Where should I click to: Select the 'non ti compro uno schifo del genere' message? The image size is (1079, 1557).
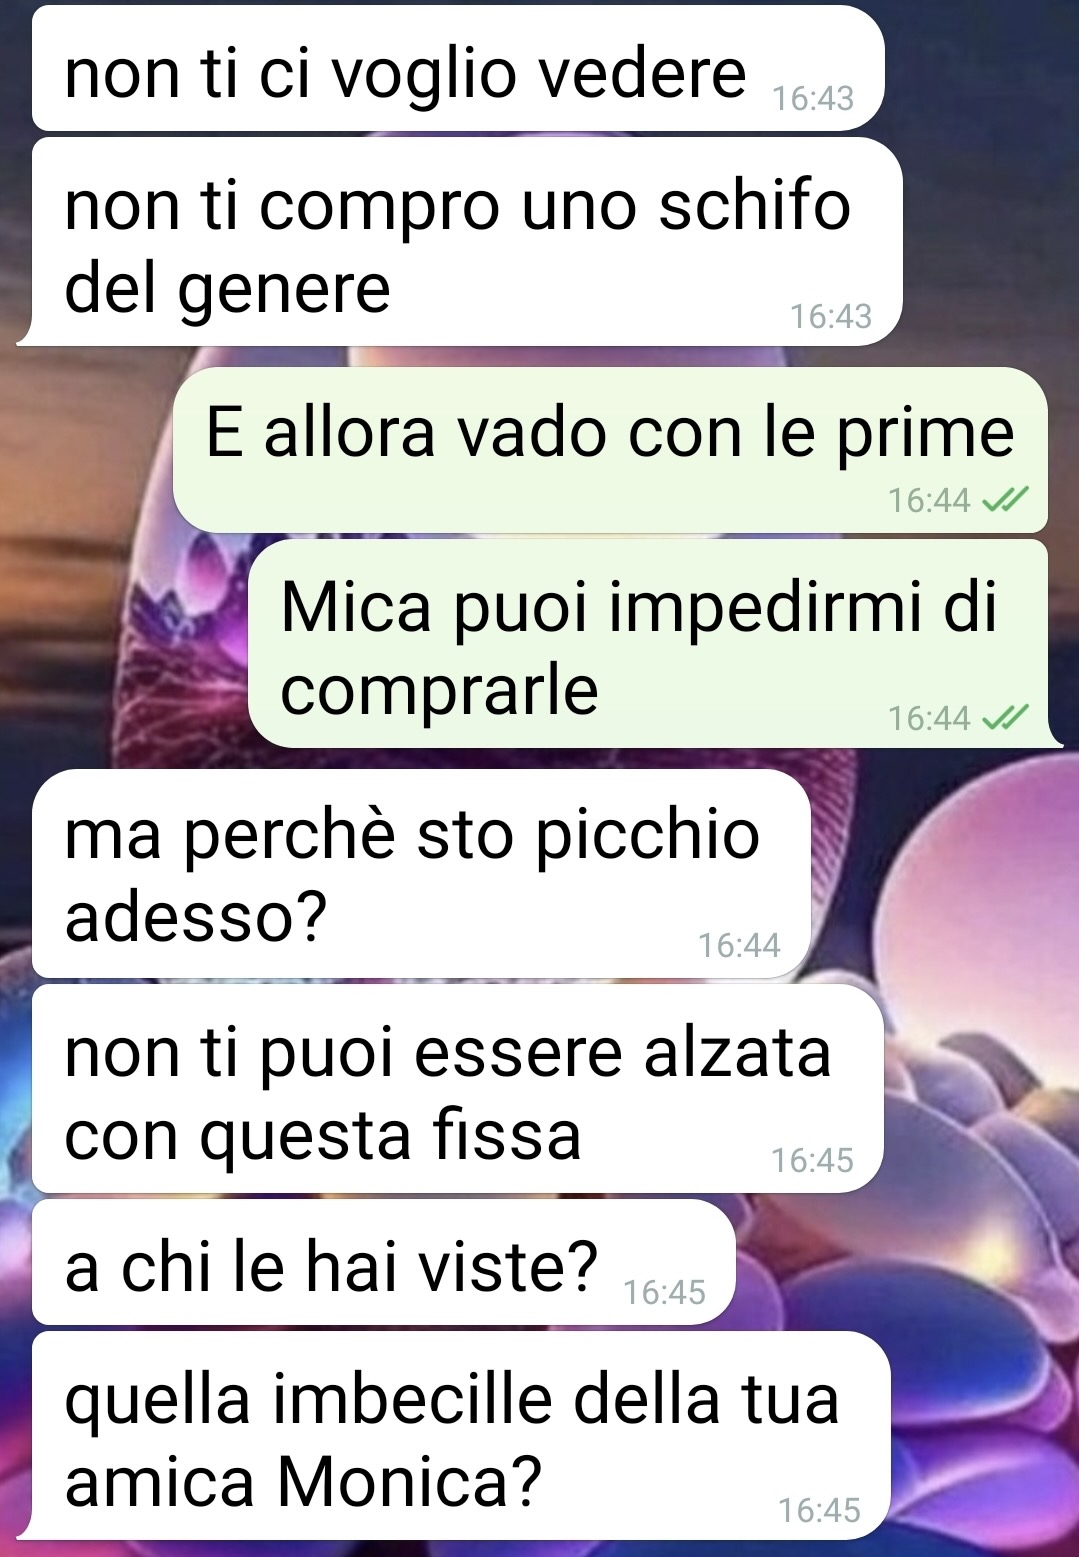pyautogui.click(x=467, y=242)
